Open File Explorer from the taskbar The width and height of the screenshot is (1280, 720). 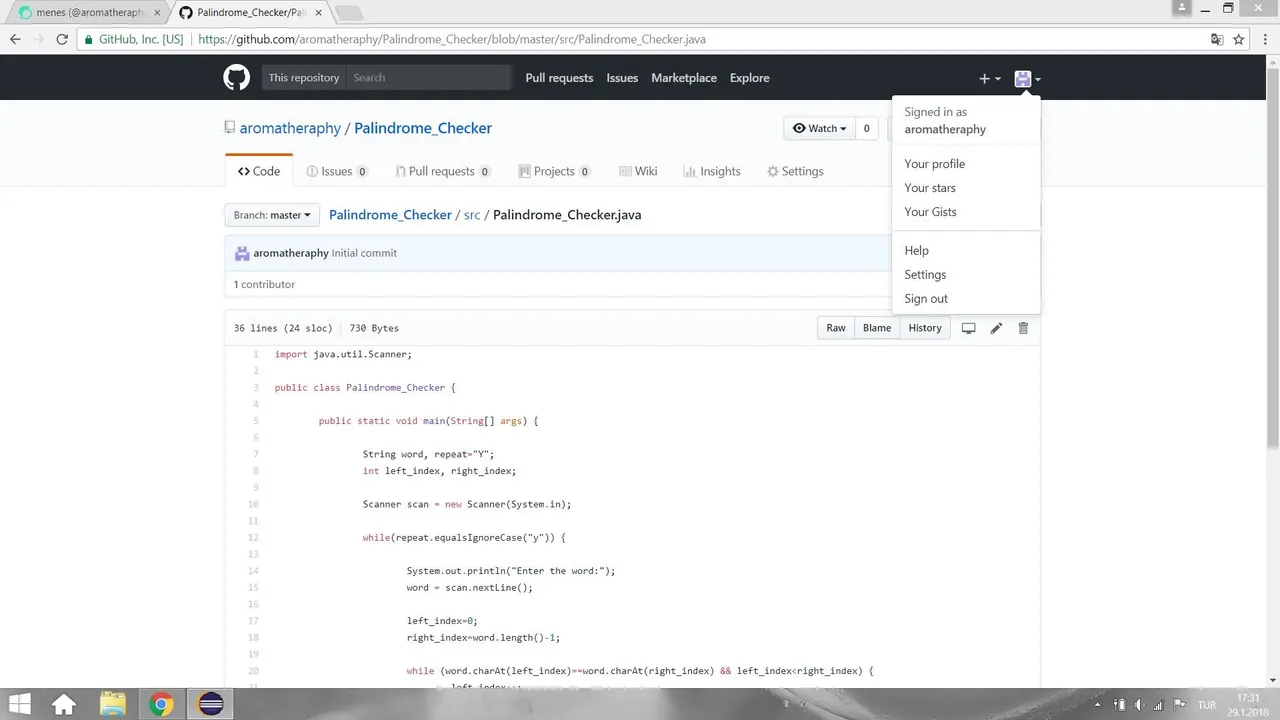pos(113,704)
